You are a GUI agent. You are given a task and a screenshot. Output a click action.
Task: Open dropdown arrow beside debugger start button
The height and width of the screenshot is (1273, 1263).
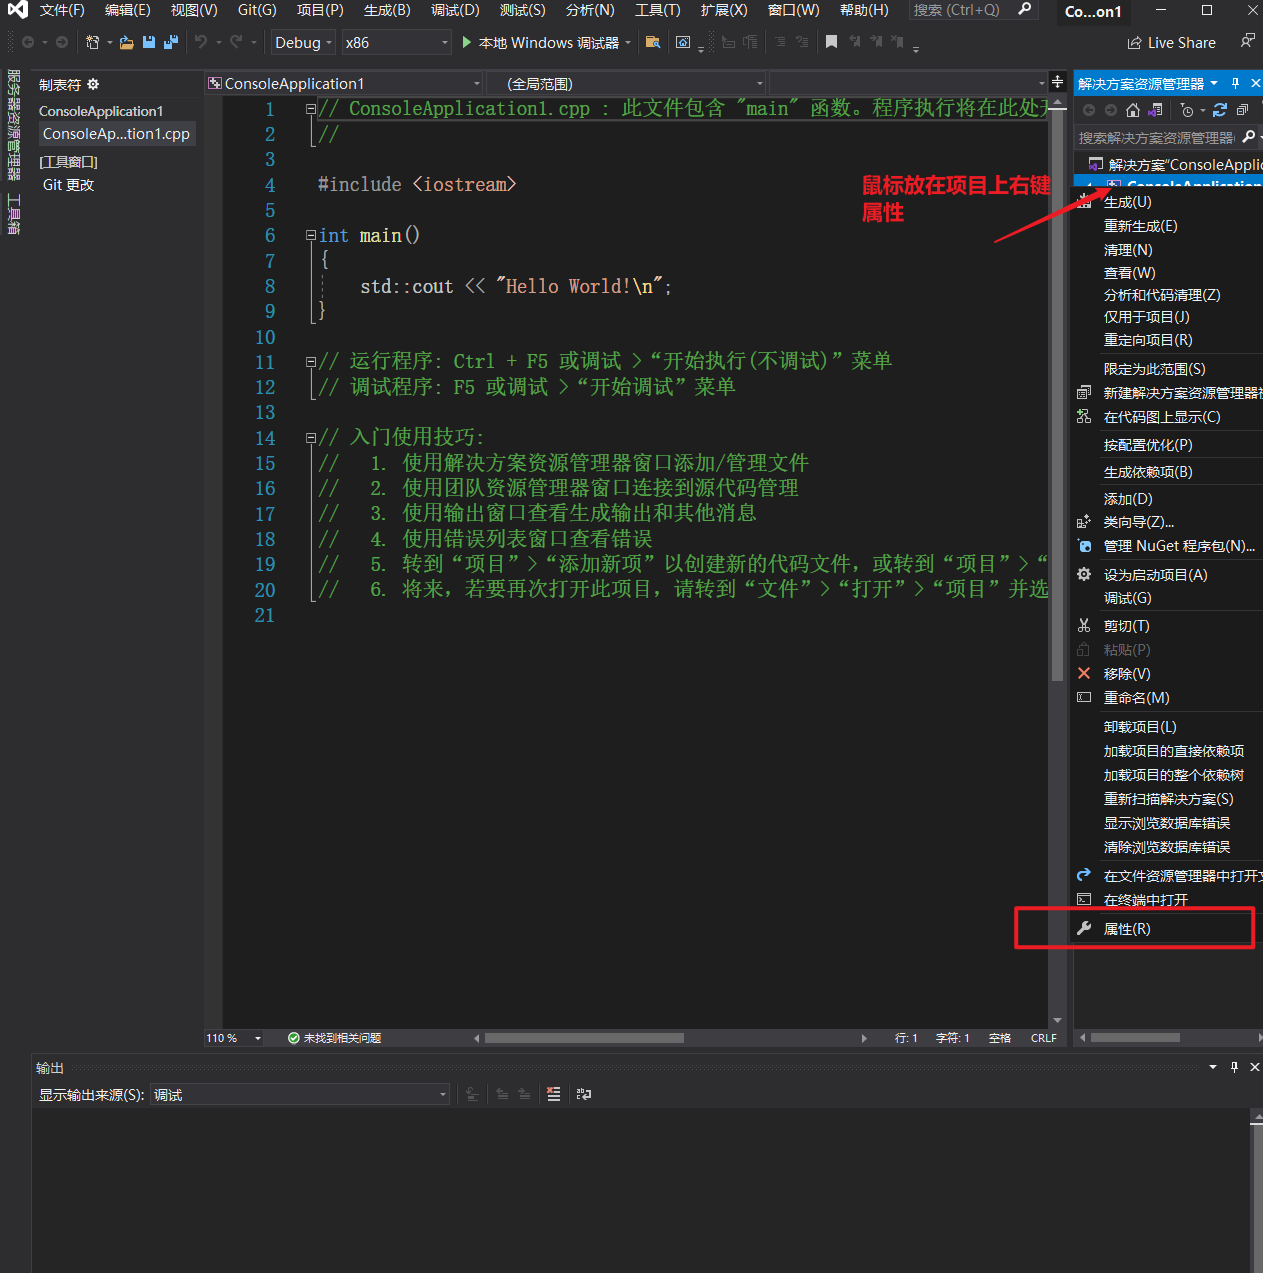coord(628,42)
